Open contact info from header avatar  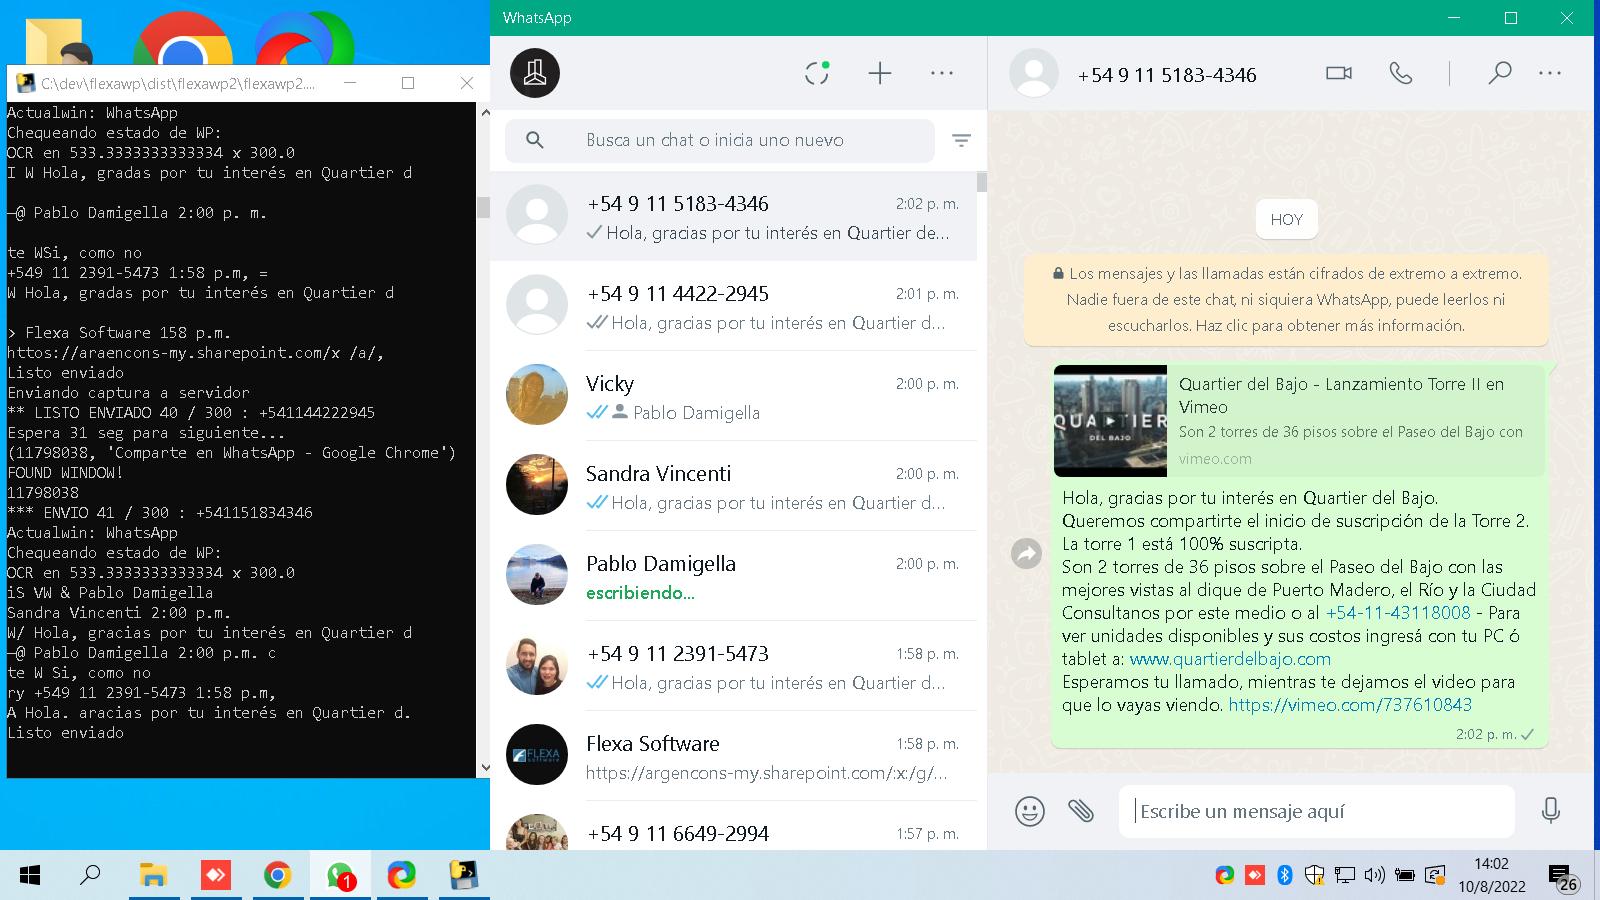point(1034,73)
